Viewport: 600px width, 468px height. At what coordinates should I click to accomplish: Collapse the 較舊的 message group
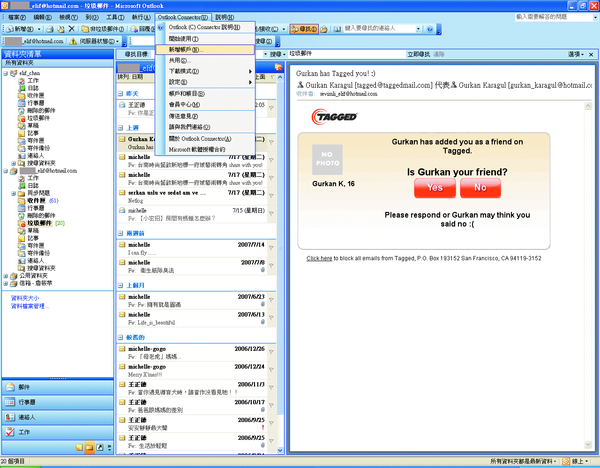click(x=121, y=338)
